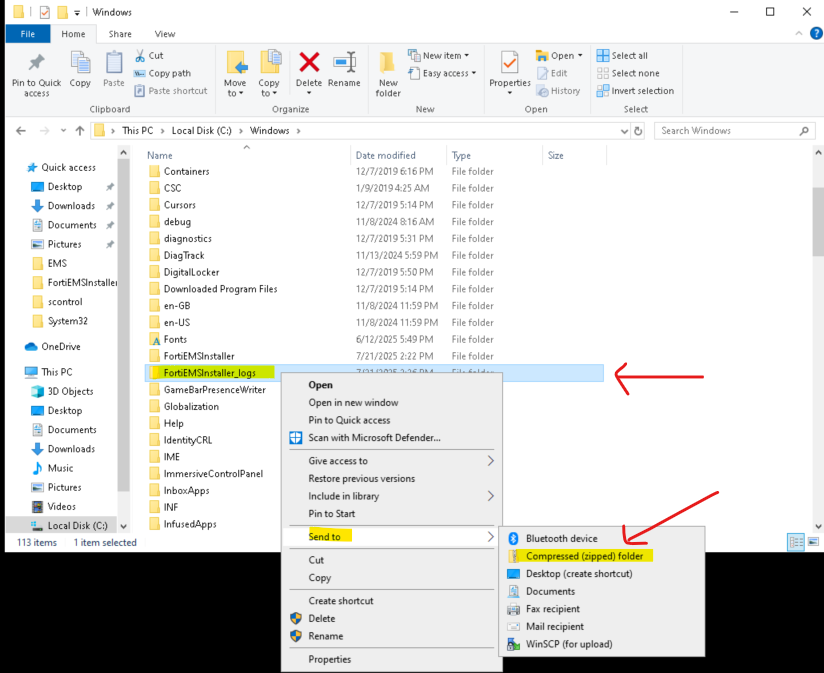Open the ribbon Open dropdown arrow
Viewport: 824px width, 673px height.
click(x=580, y=56)
